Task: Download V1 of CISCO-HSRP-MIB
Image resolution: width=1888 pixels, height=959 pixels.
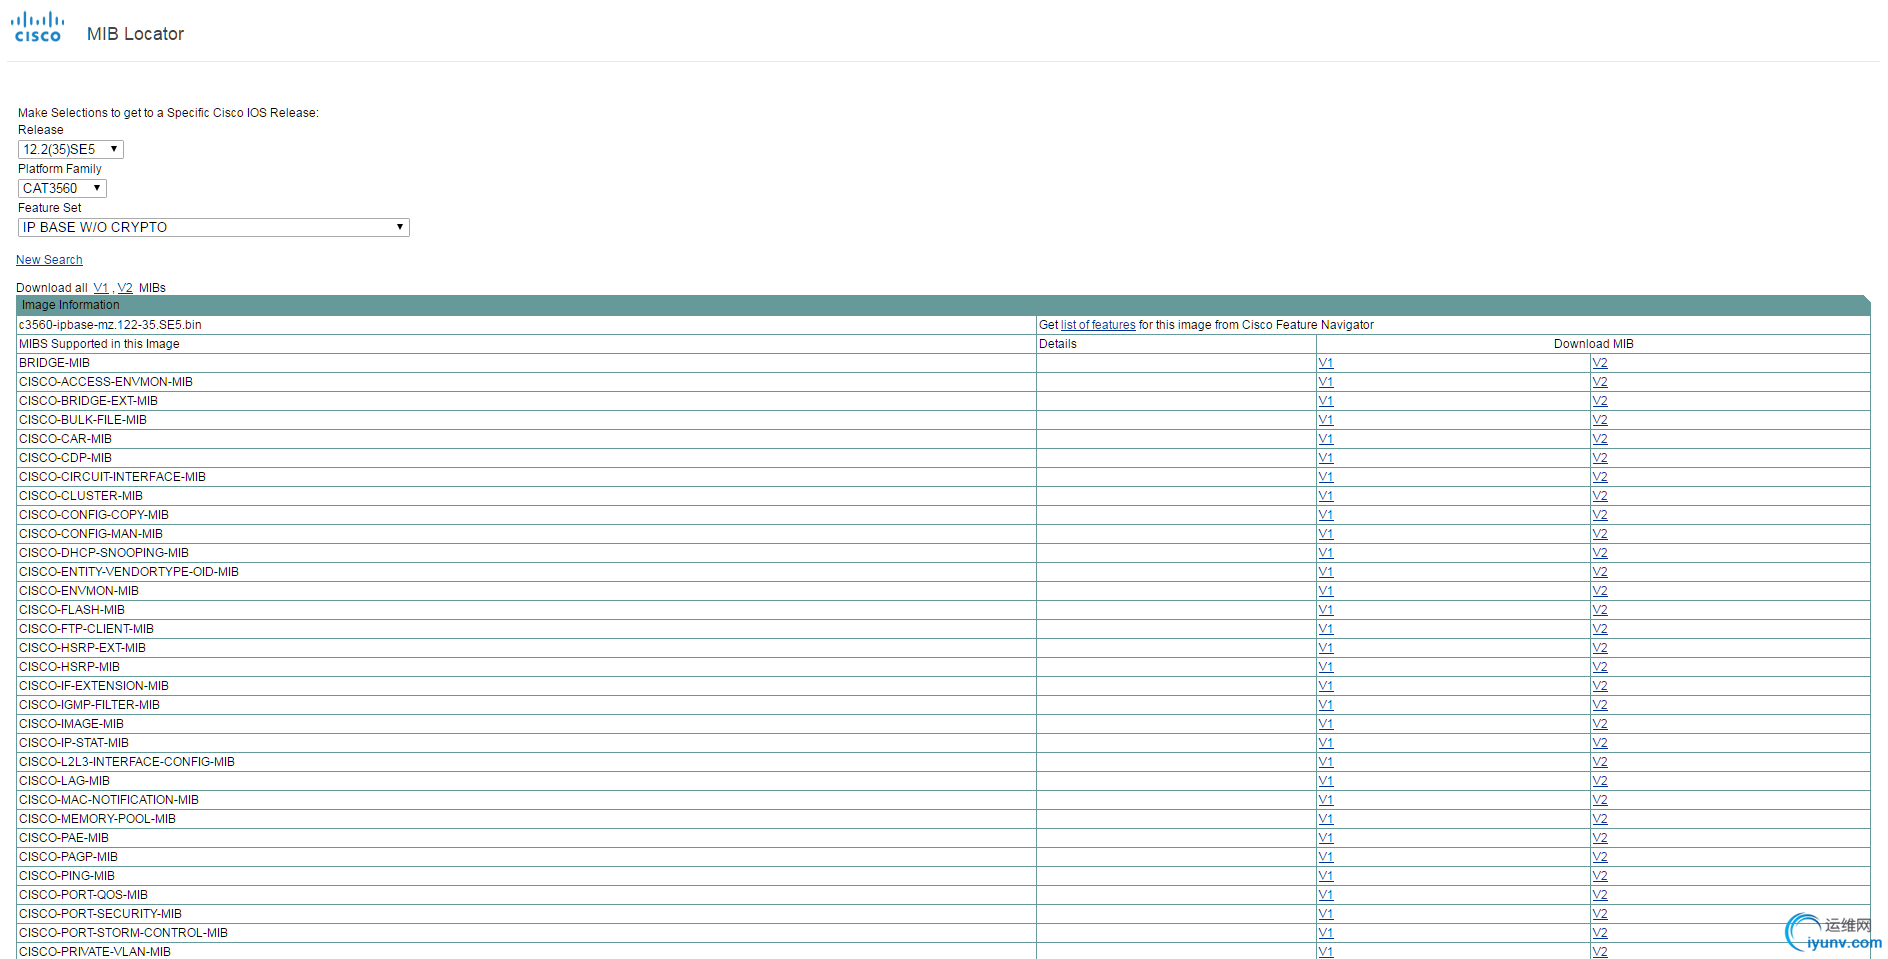Action: pyautogui.click(x=1326, y=667)
